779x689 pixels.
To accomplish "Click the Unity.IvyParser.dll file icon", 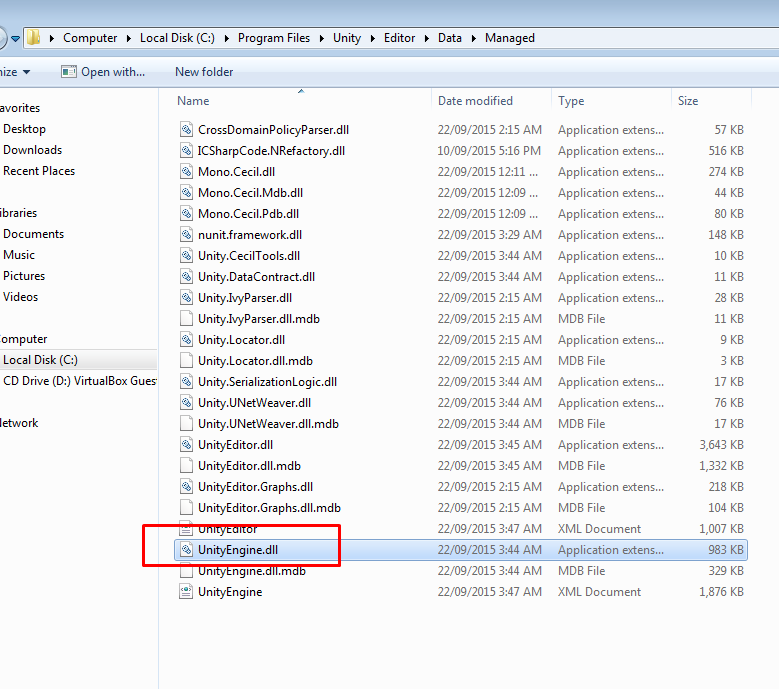I will click(186, 298).
